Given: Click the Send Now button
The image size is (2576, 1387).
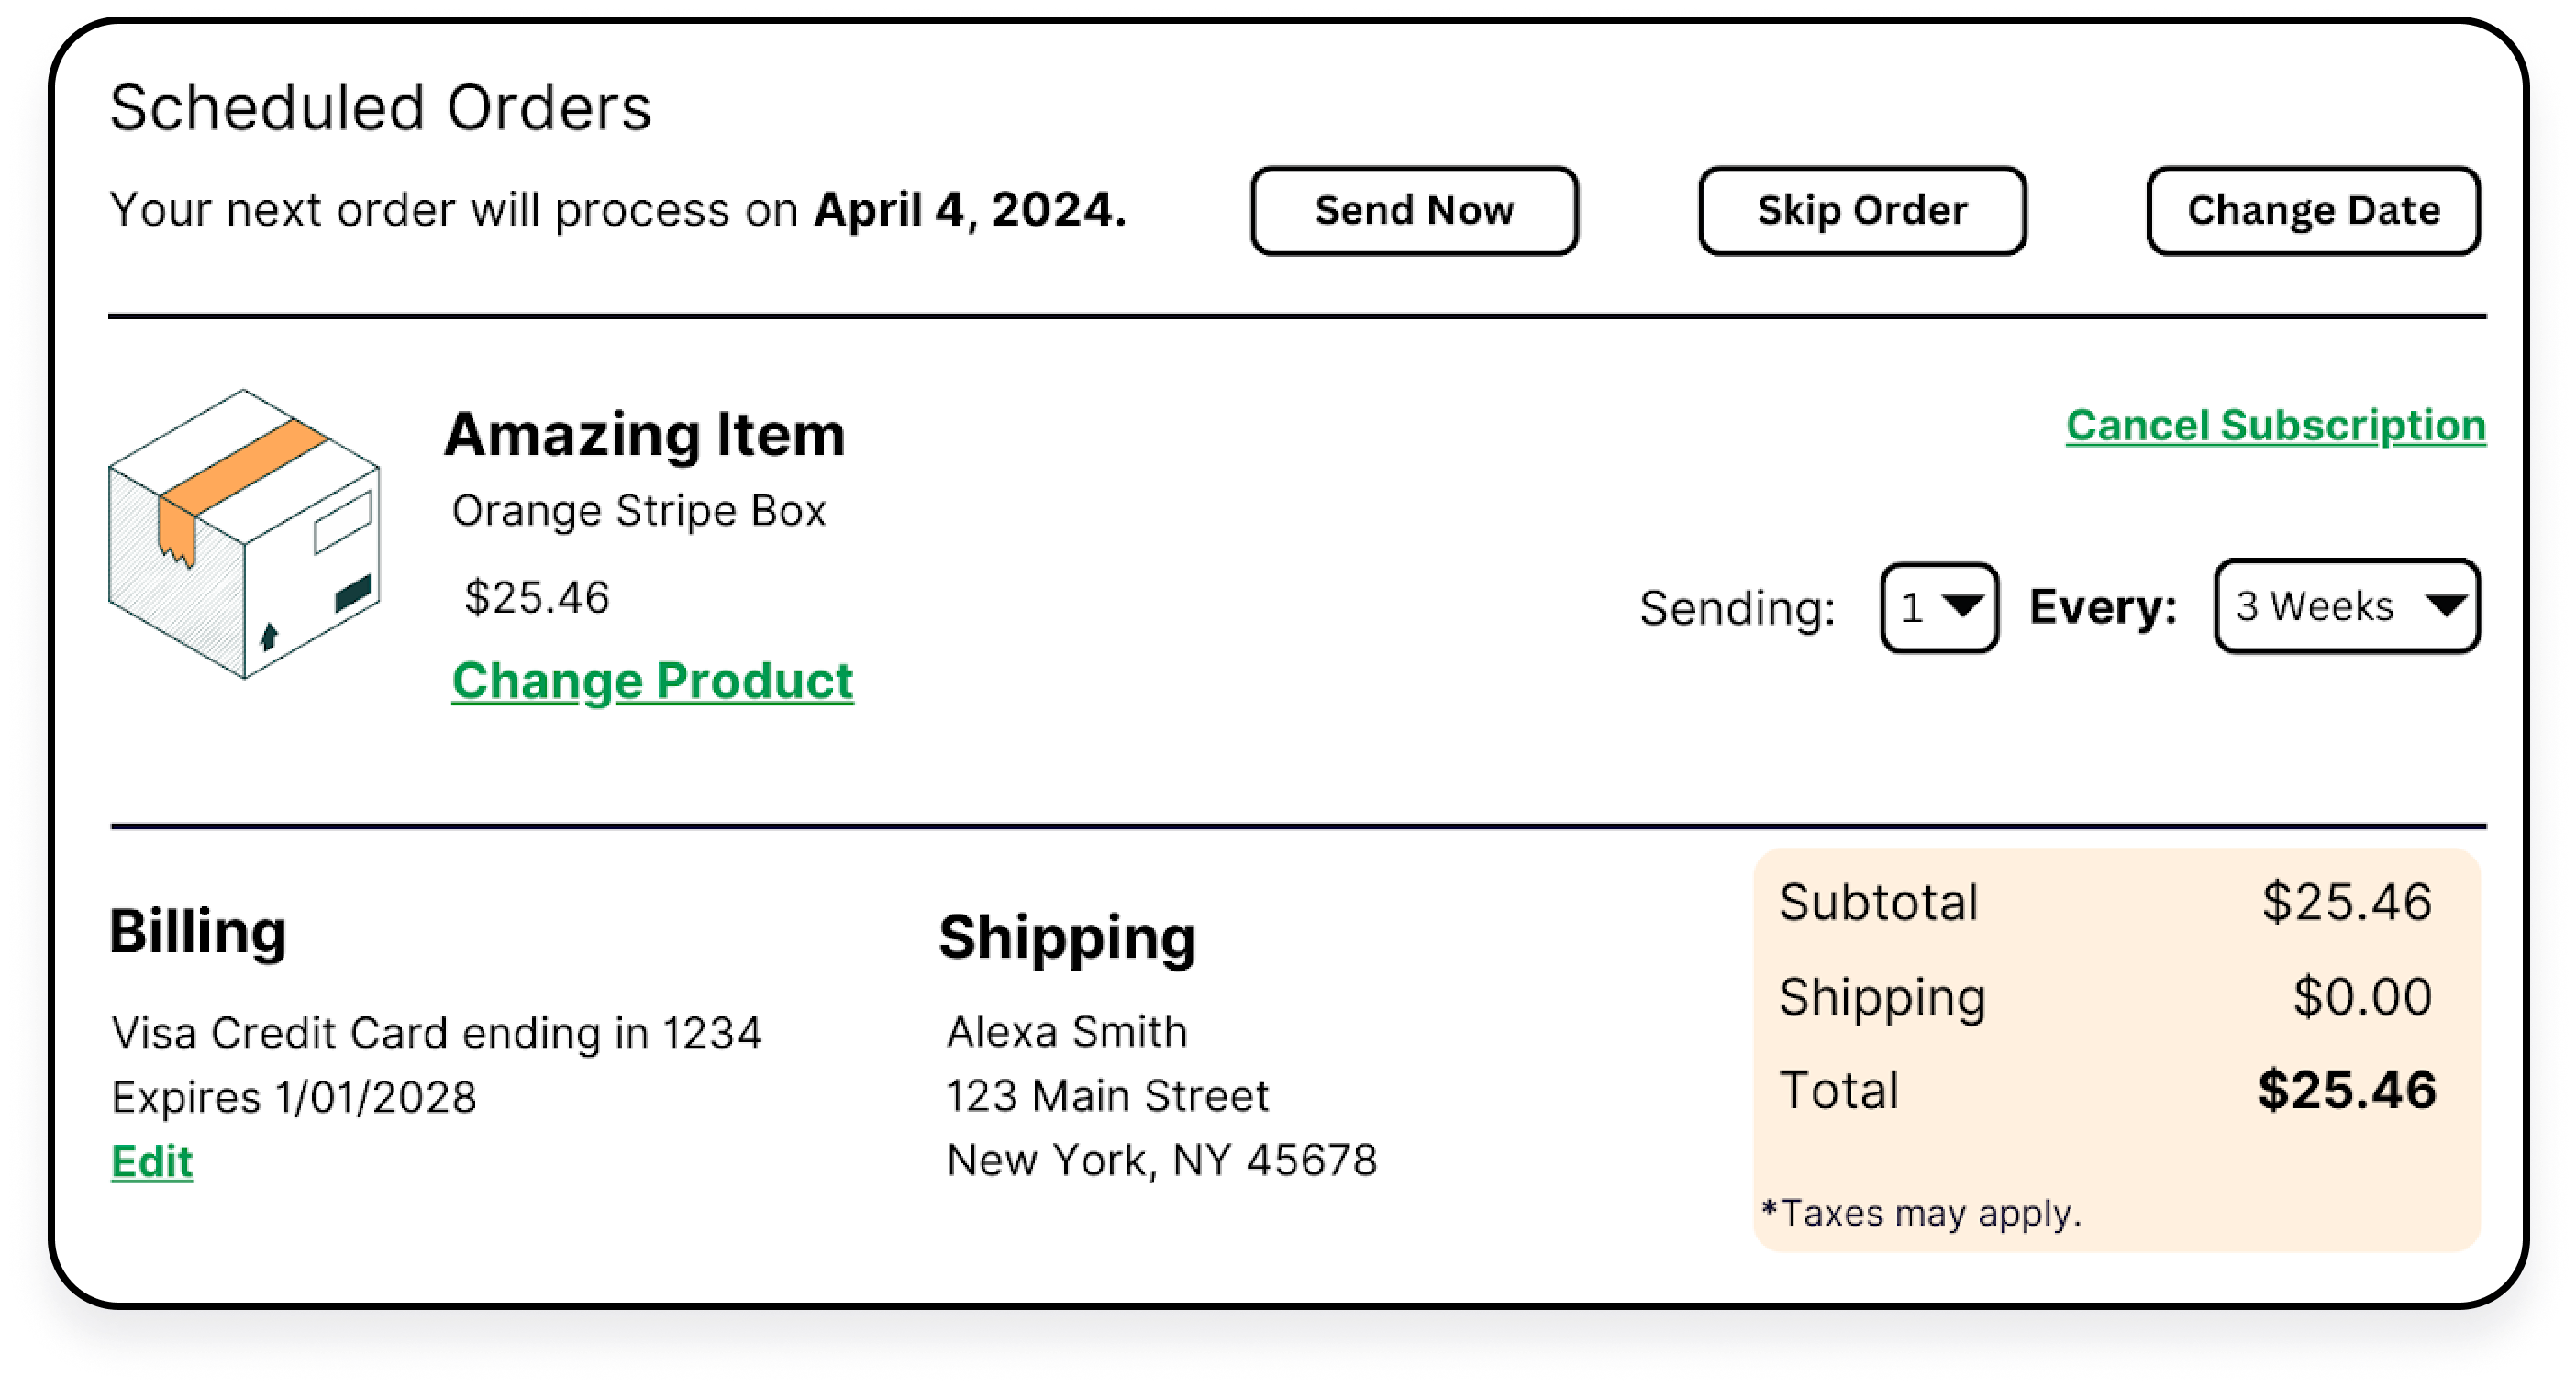Looking at the screenshot, I should click(x=1414, y=211).
